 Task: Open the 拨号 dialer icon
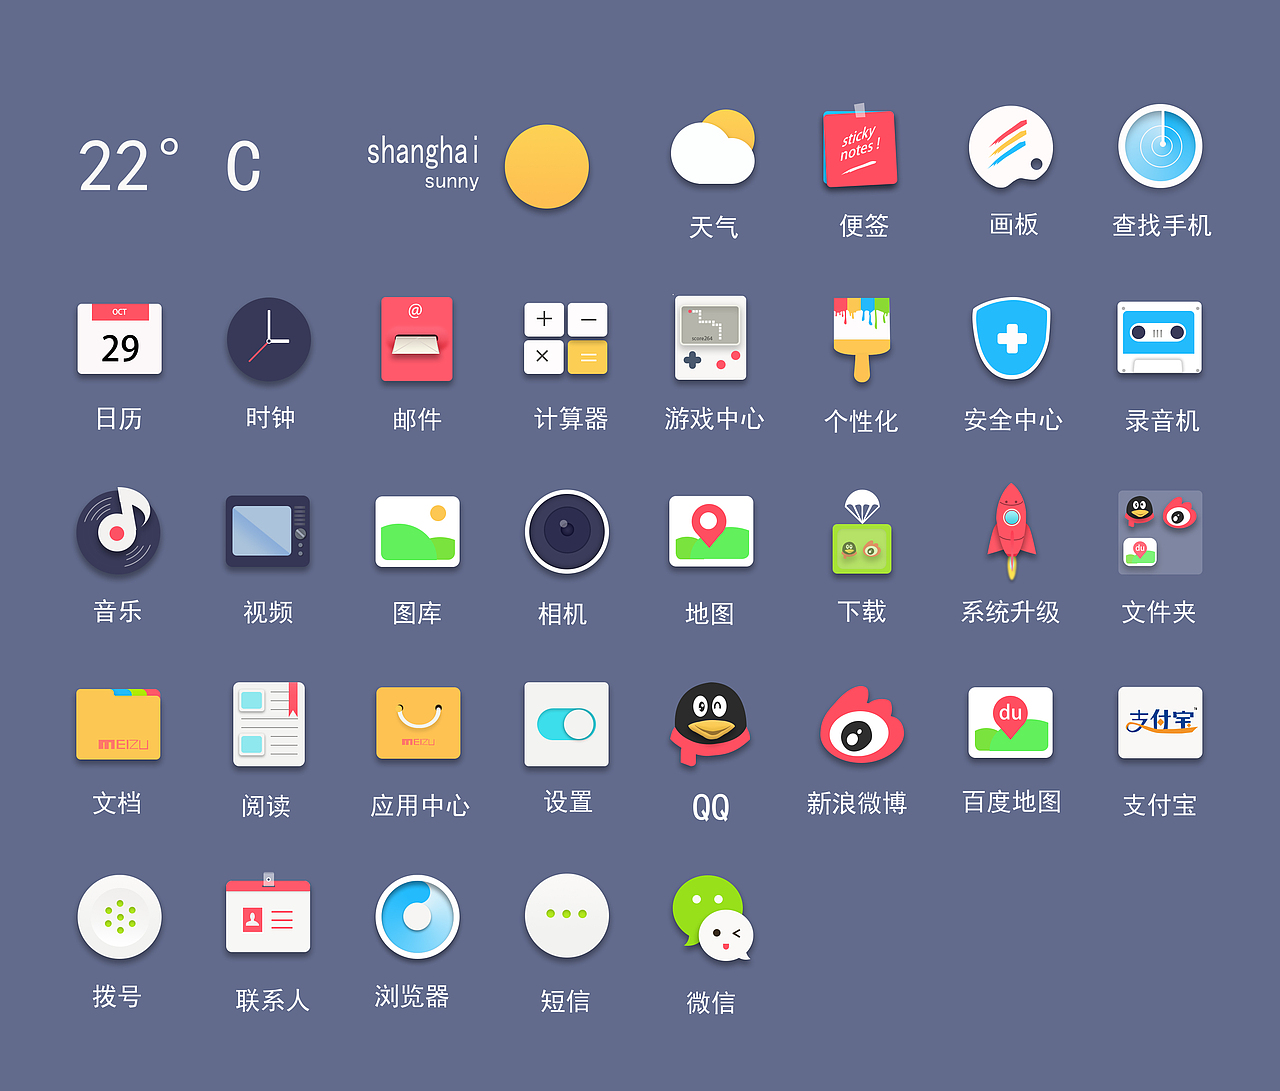click(119, 917)
